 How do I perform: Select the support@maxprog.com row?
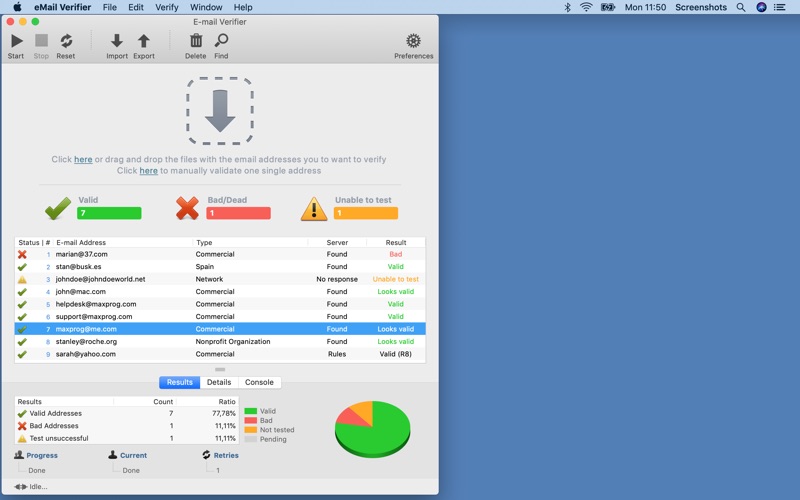pos(220,317)
